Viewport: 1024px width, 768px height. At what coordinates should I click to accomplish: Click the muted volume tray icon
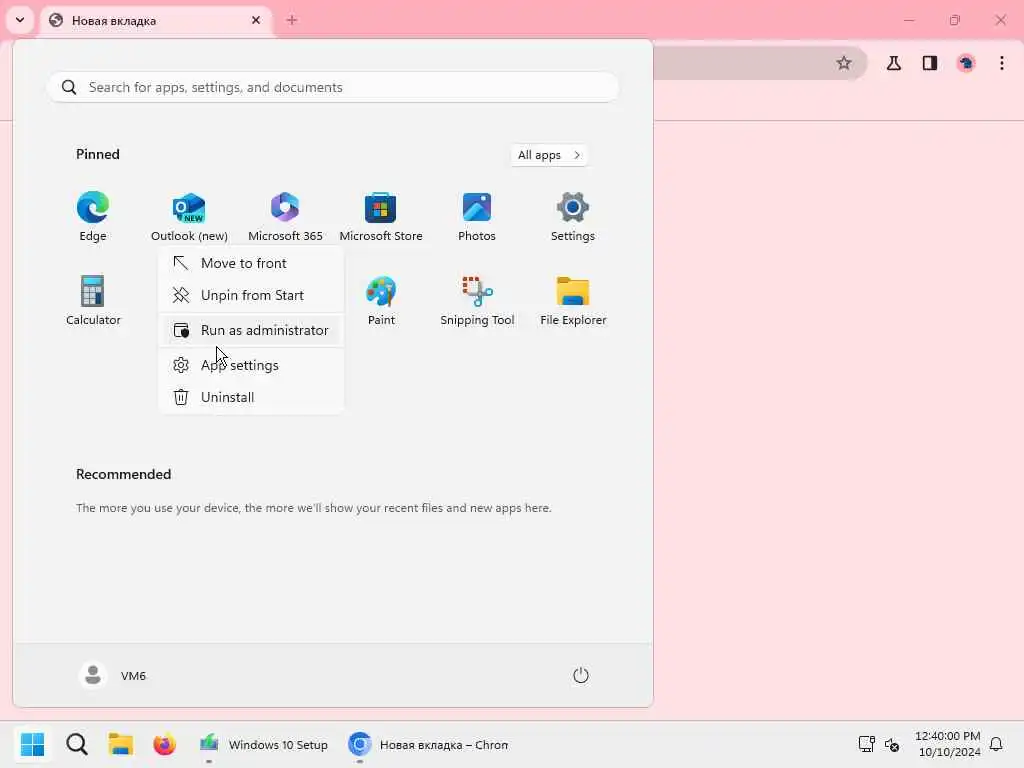[891, 744]
